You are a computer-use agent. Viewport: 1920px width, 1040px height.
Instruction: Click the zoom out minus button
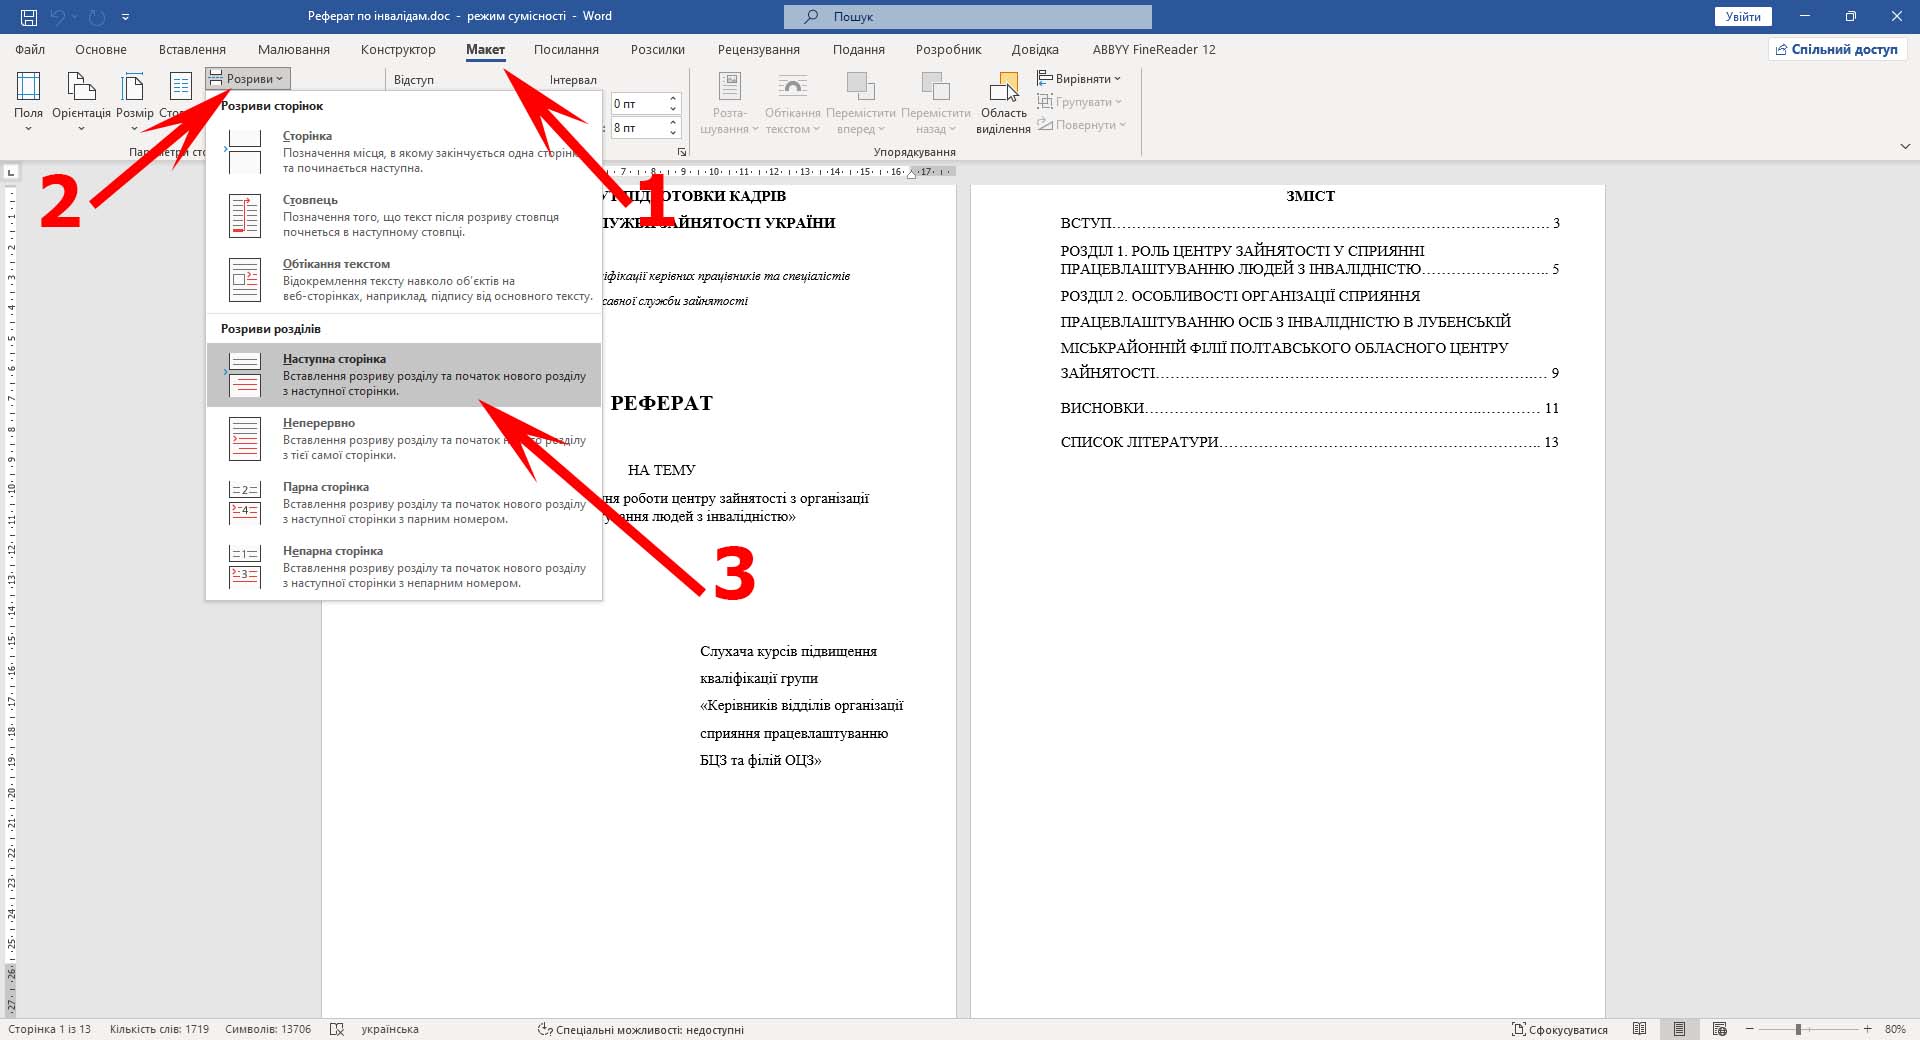tap(1749, 1029)
